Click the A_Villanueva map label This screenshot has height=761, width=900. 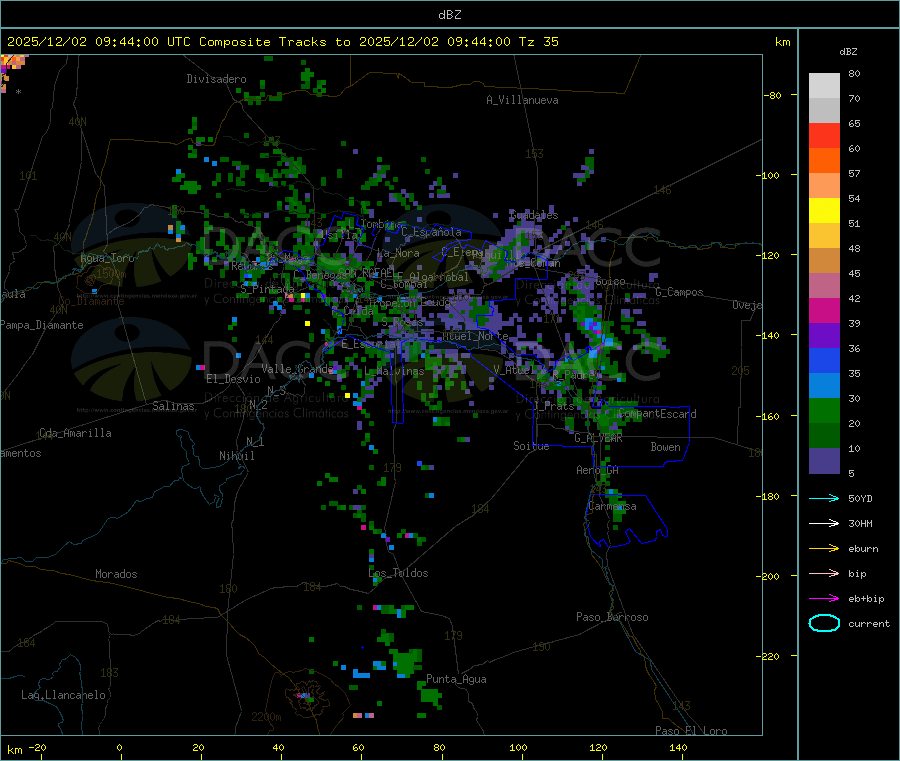point(522,100)
